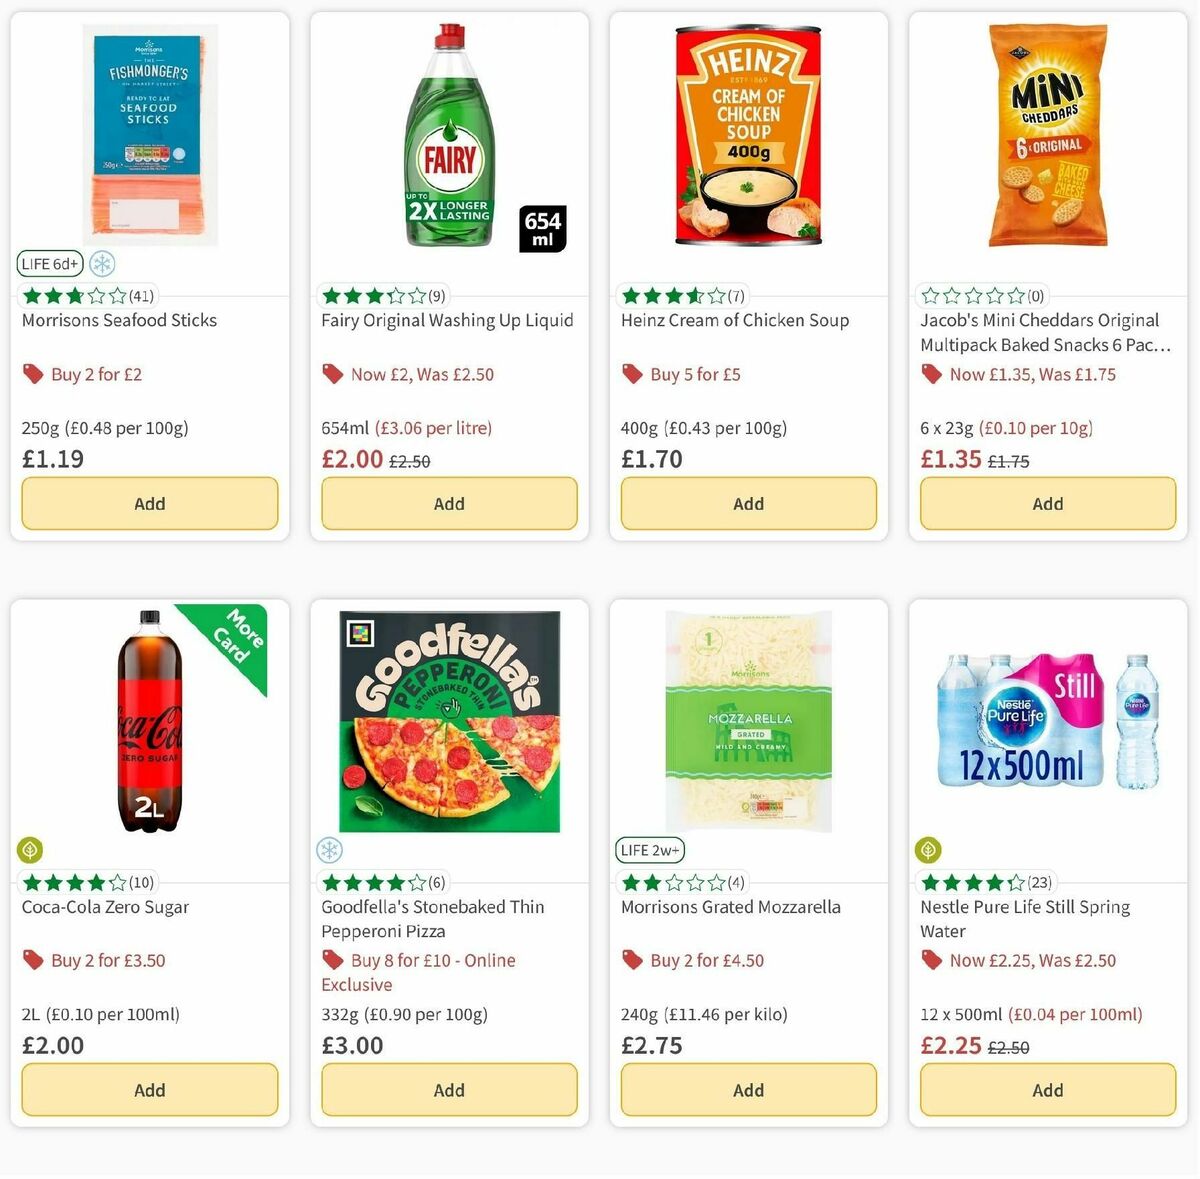Click the snowflake frozen icon on Seafood Sticks
The width and height of the screenshot is (1200, 1179).
pos(101,263)
